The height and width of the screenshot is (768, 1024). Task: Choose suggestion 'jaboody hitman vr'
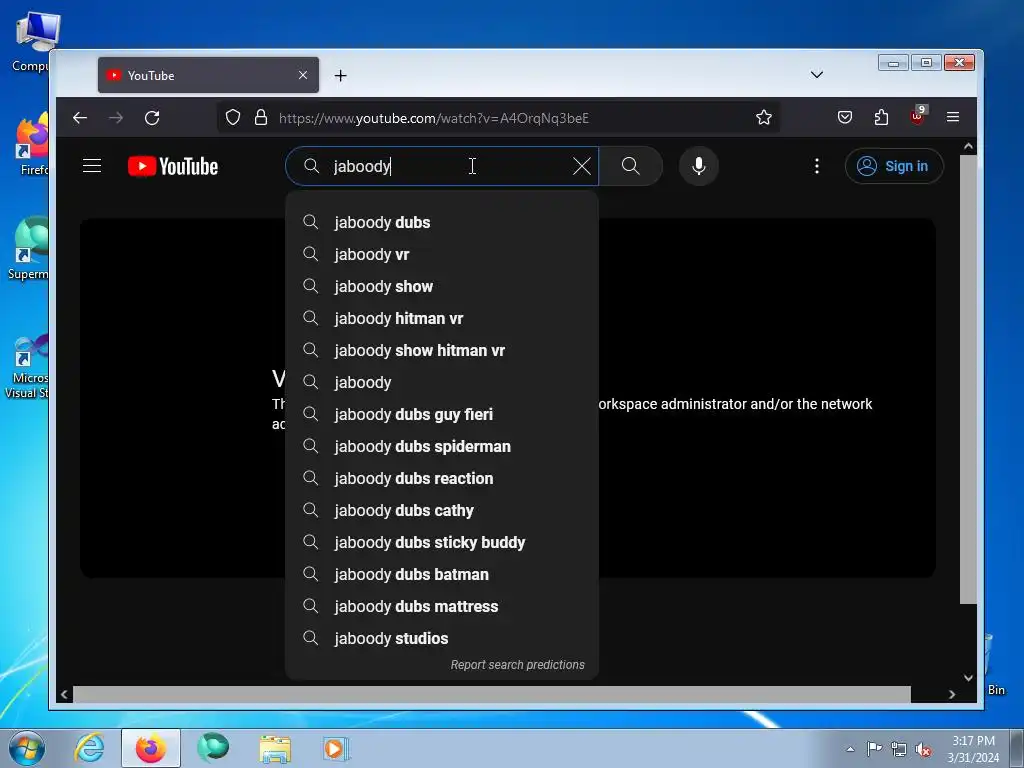point(442,318)
